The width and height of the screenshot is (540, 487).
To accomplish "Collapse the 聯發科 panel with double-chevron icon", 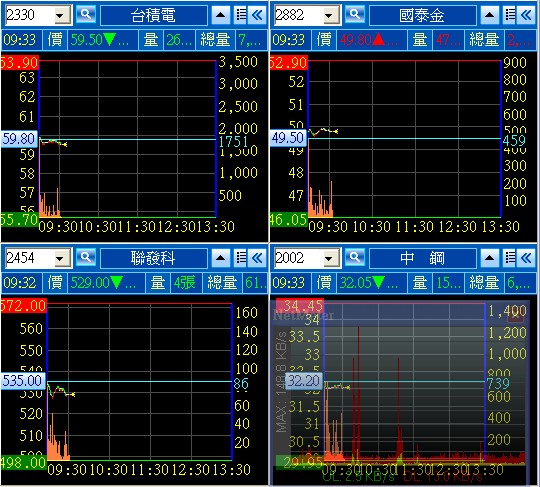I will click(257, 258).
